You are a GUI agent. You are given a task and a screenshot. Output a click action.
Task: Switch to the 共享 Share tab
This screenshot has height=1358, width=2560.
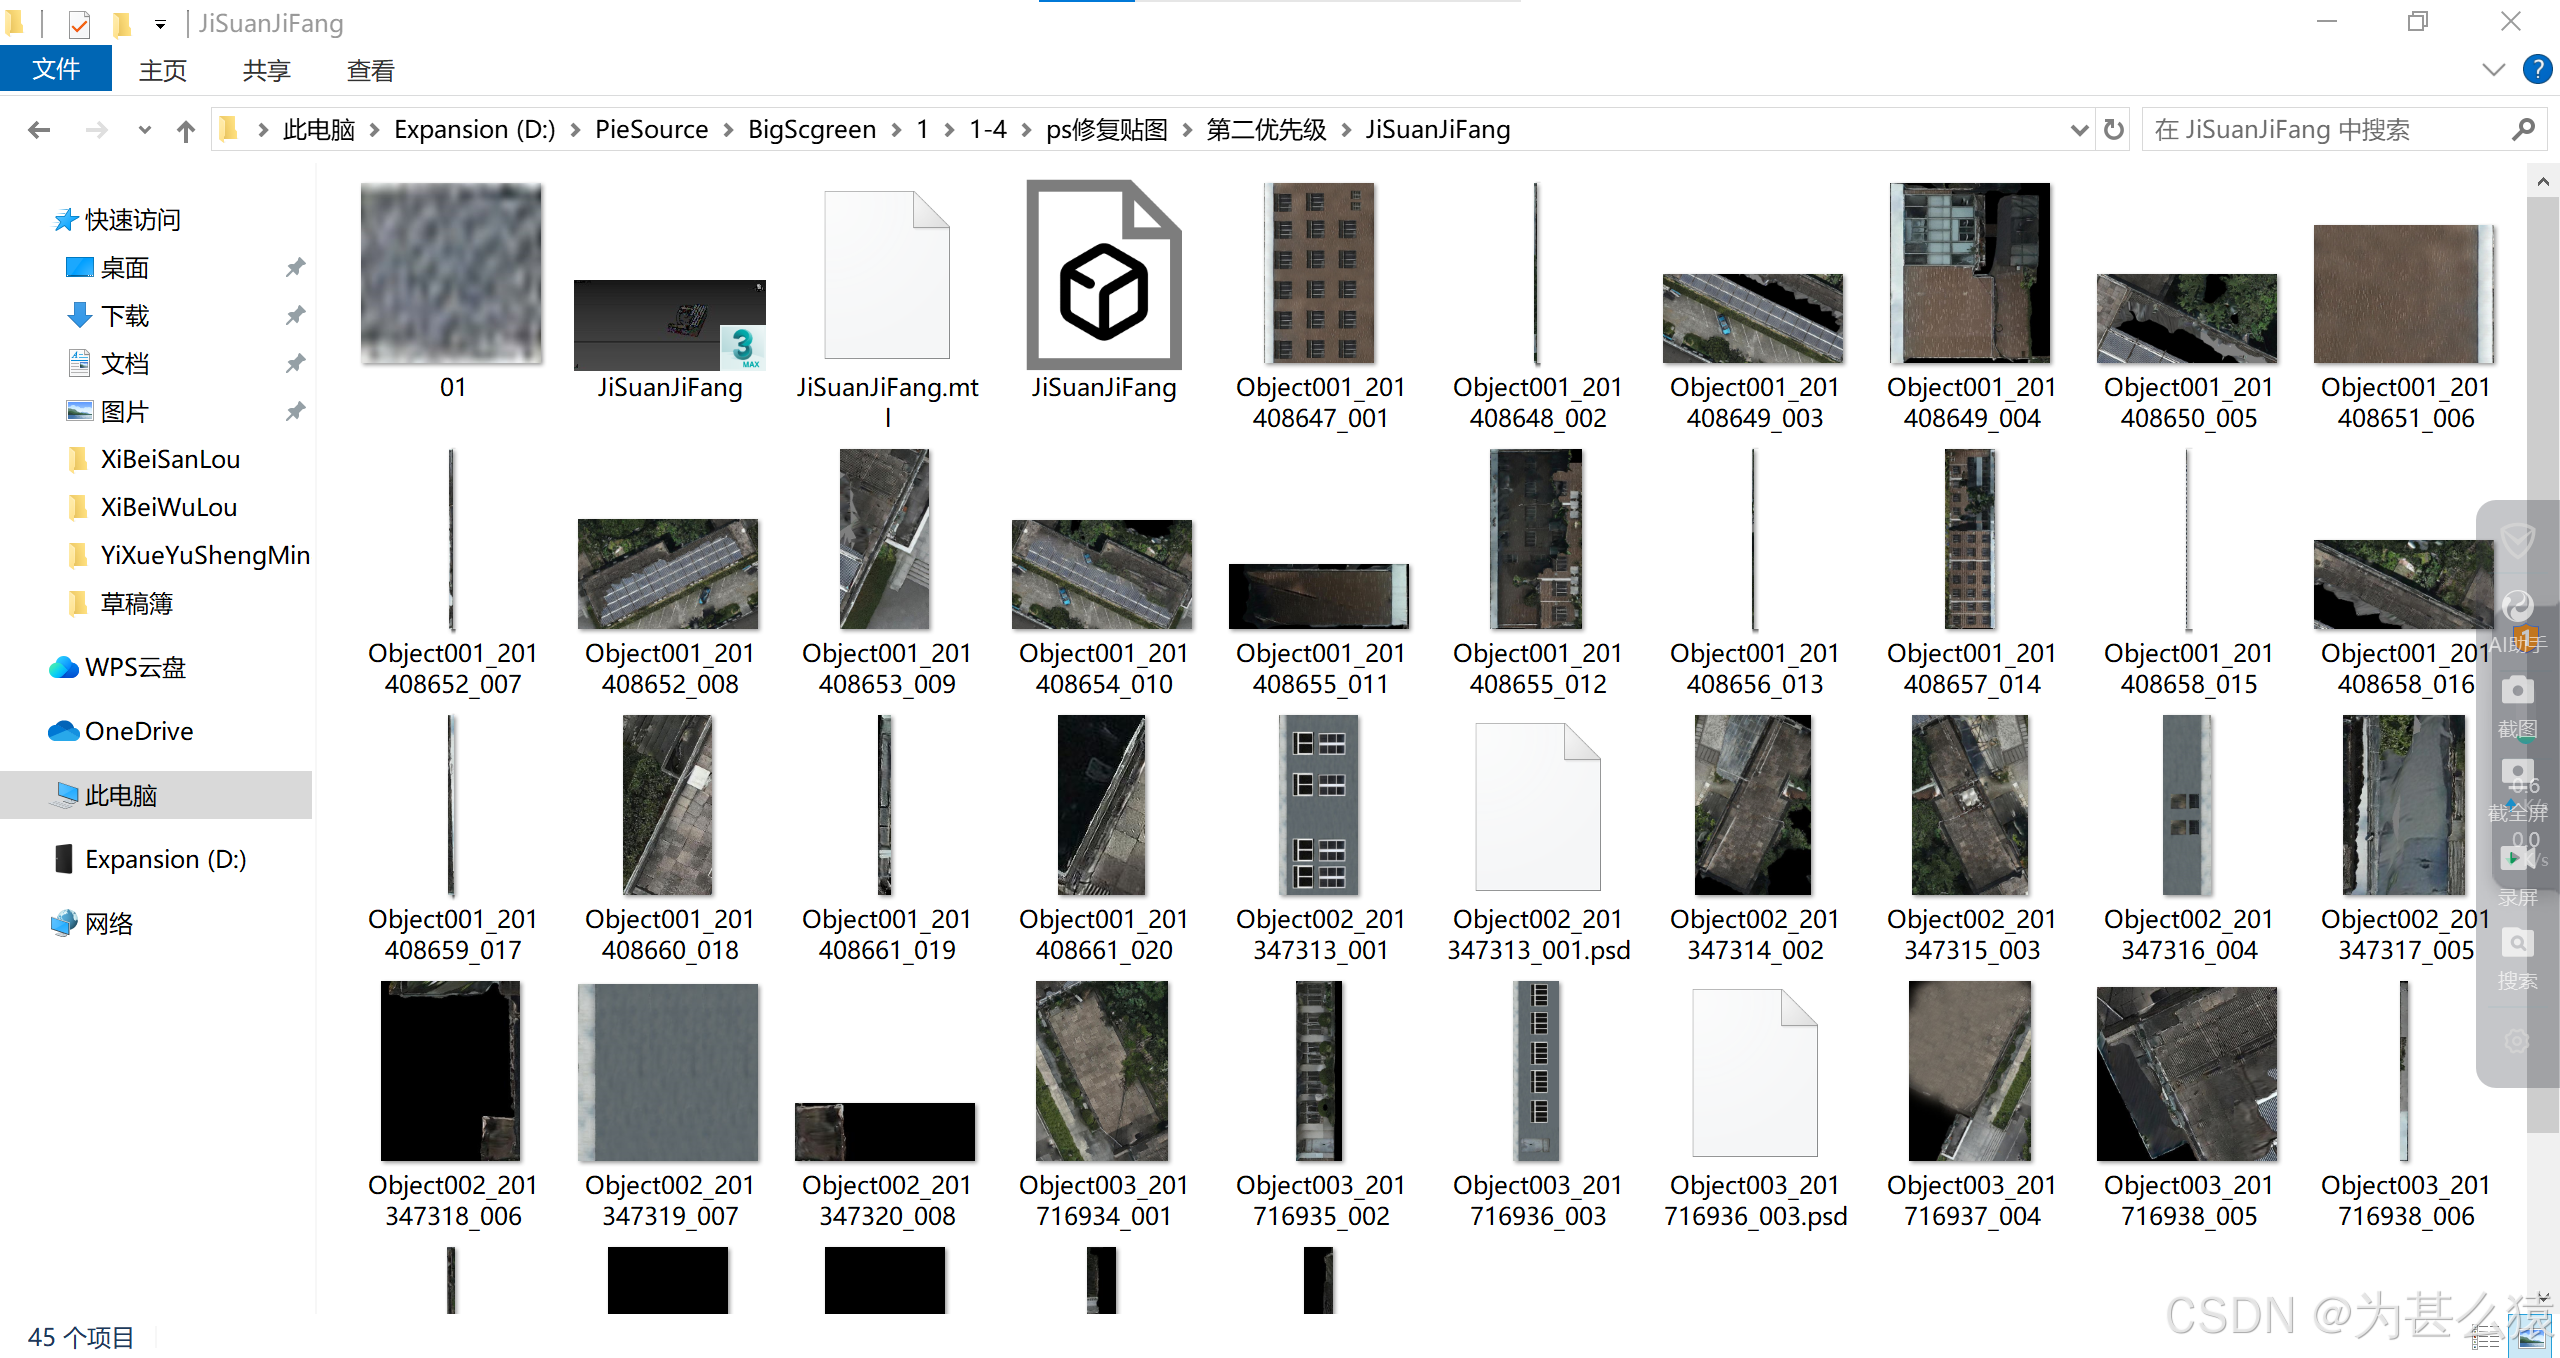pyautogui.click(x=266, y=71)
